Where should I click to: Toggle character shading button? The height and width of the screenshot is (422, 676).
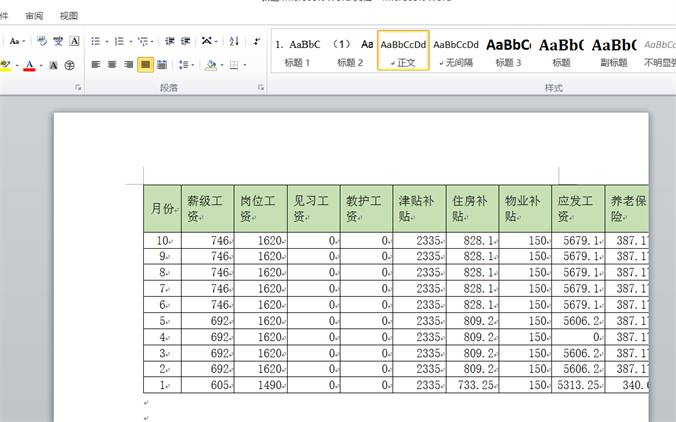[x=53, y=65]
